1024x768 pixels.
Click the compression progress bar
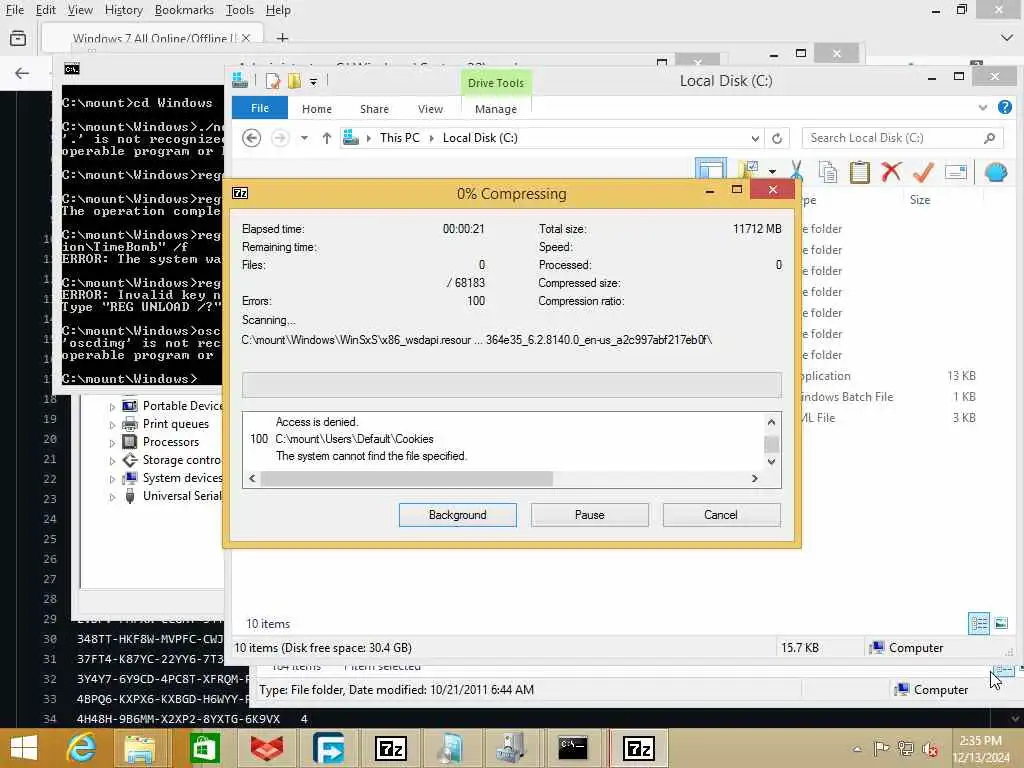pyautogui.click(x=511, y=385)
